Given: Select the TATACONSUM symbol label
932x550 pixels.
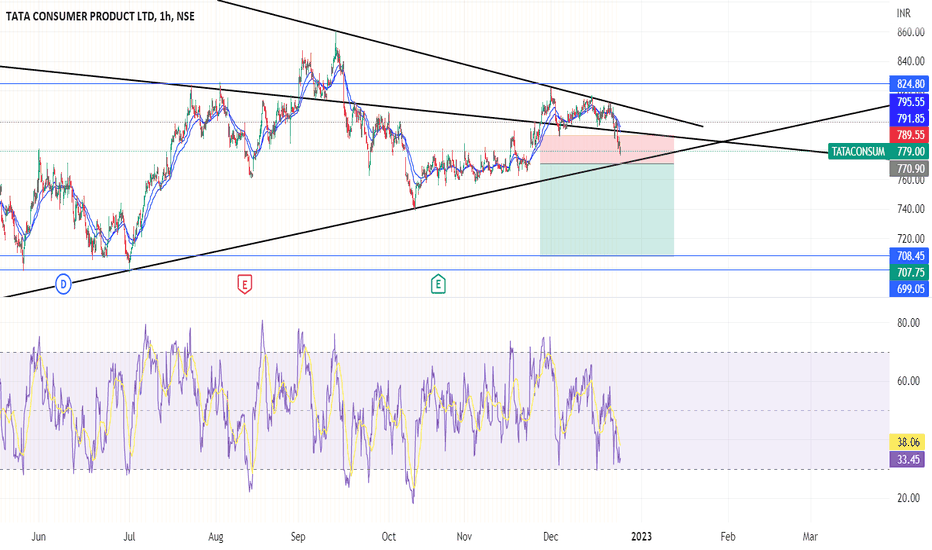Looking at the screenshot, I should coord(858,152).
